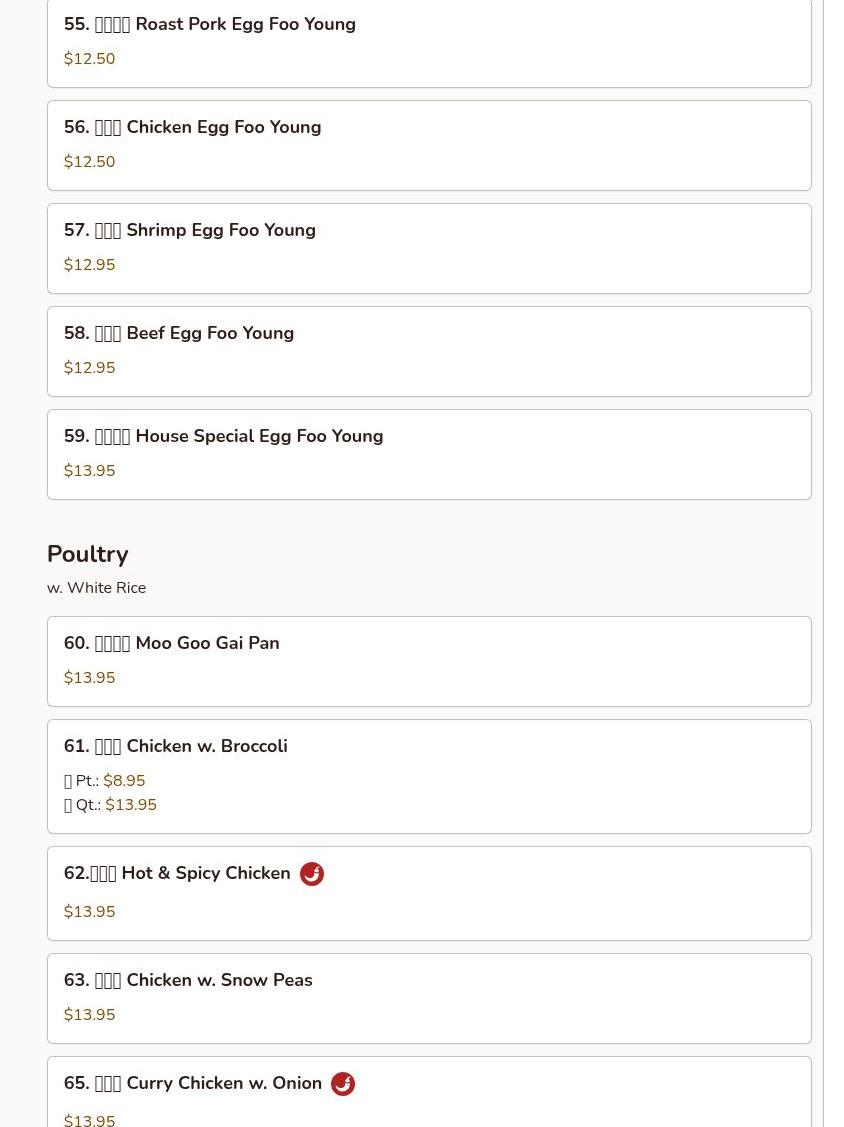Select Pt. $8.95 price for Chicken w. Broccoli
The height and width of the screenshot is (1127, 844).
point(124,781)
